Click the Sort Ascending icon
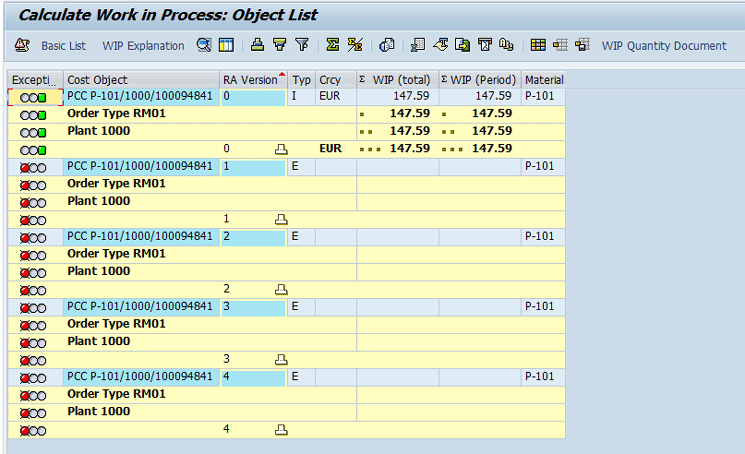 (x=257, y=45)
